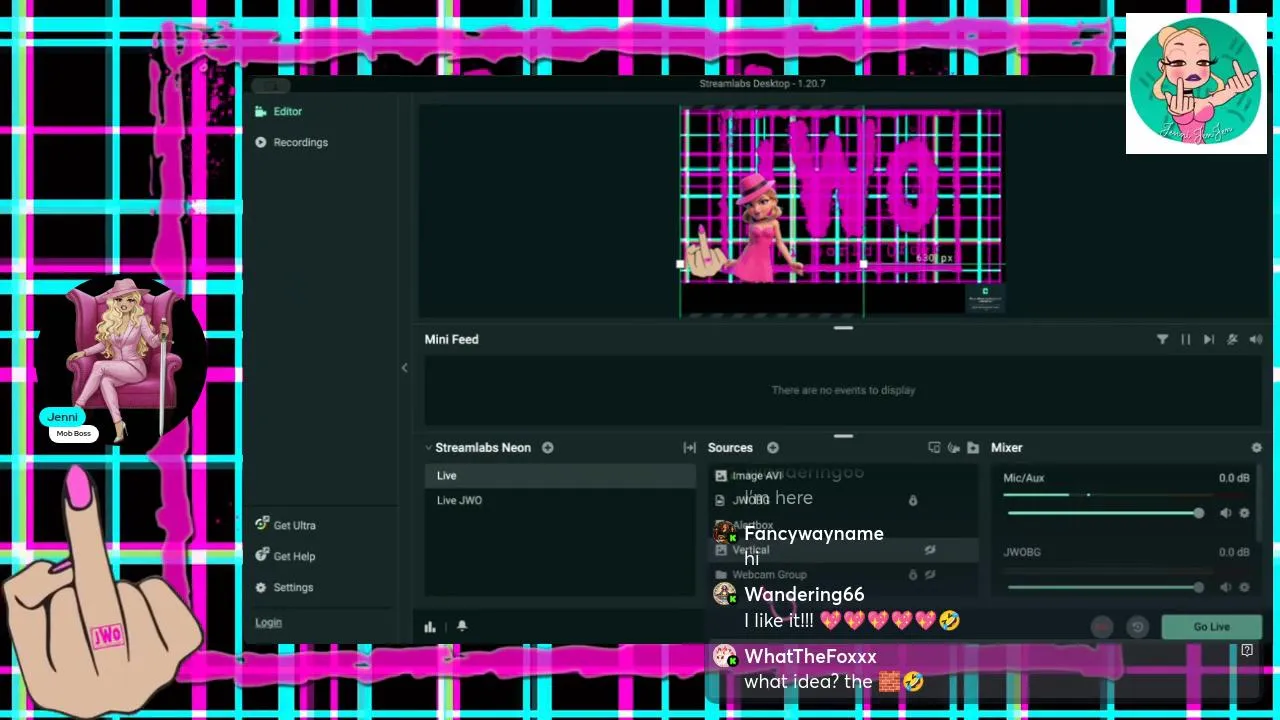Open Streamlabs Settings
The height and width of the screenshot is (720, 1280).
(x=284, y=587)
